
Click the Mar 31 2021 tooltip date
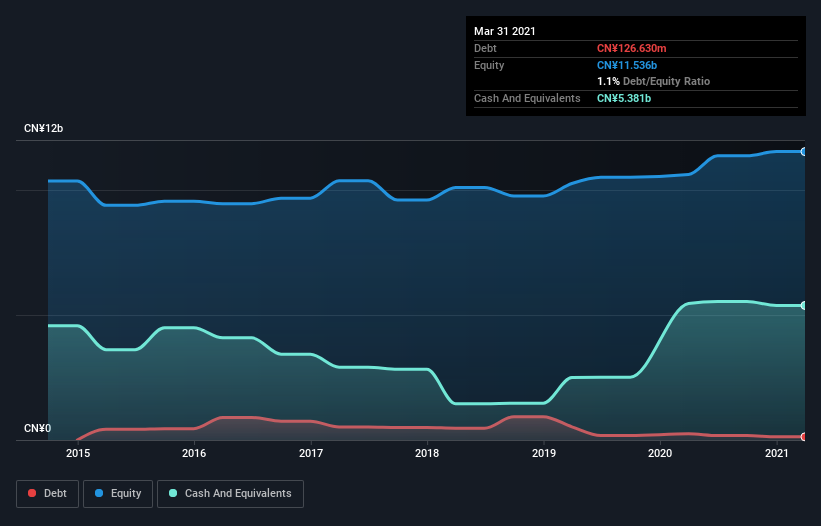505,31
